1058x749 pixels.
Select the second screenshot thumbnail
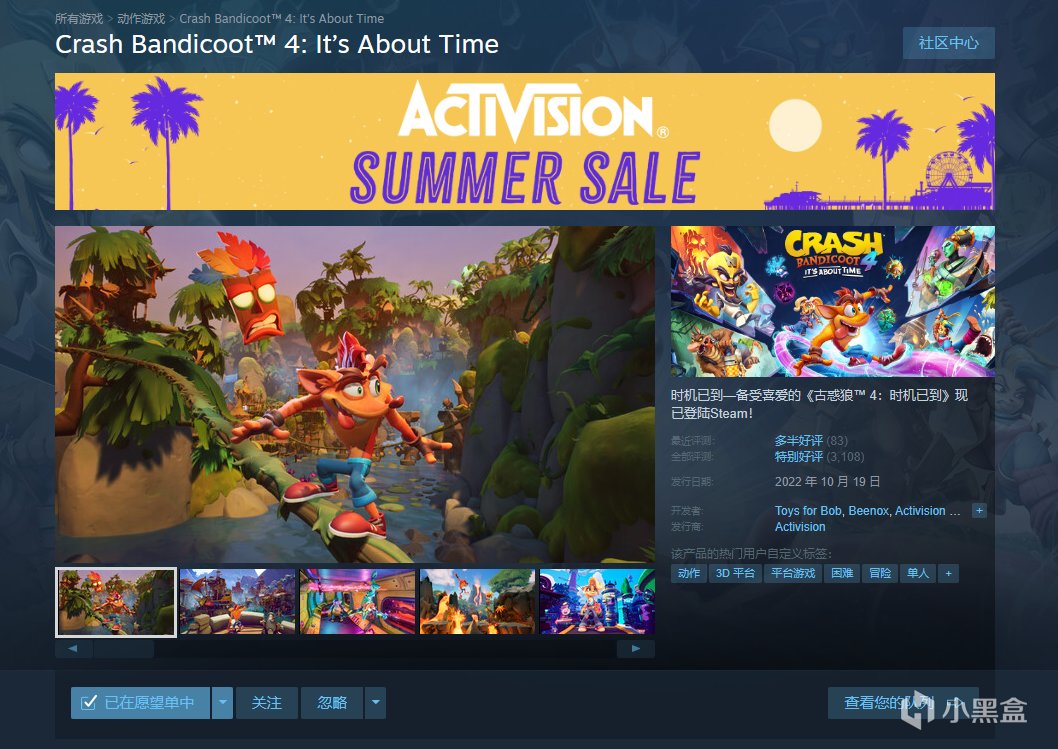point(238,601)
